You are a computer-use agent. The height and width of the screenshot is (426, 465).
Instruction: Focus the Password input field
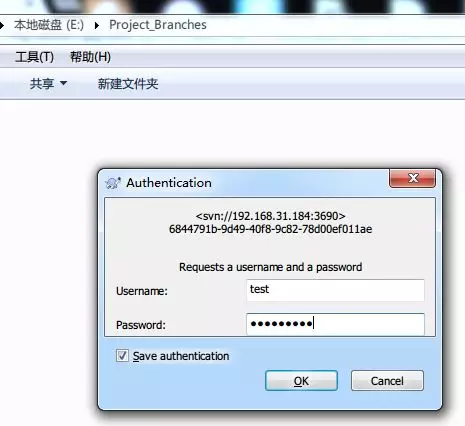[335, 324]
